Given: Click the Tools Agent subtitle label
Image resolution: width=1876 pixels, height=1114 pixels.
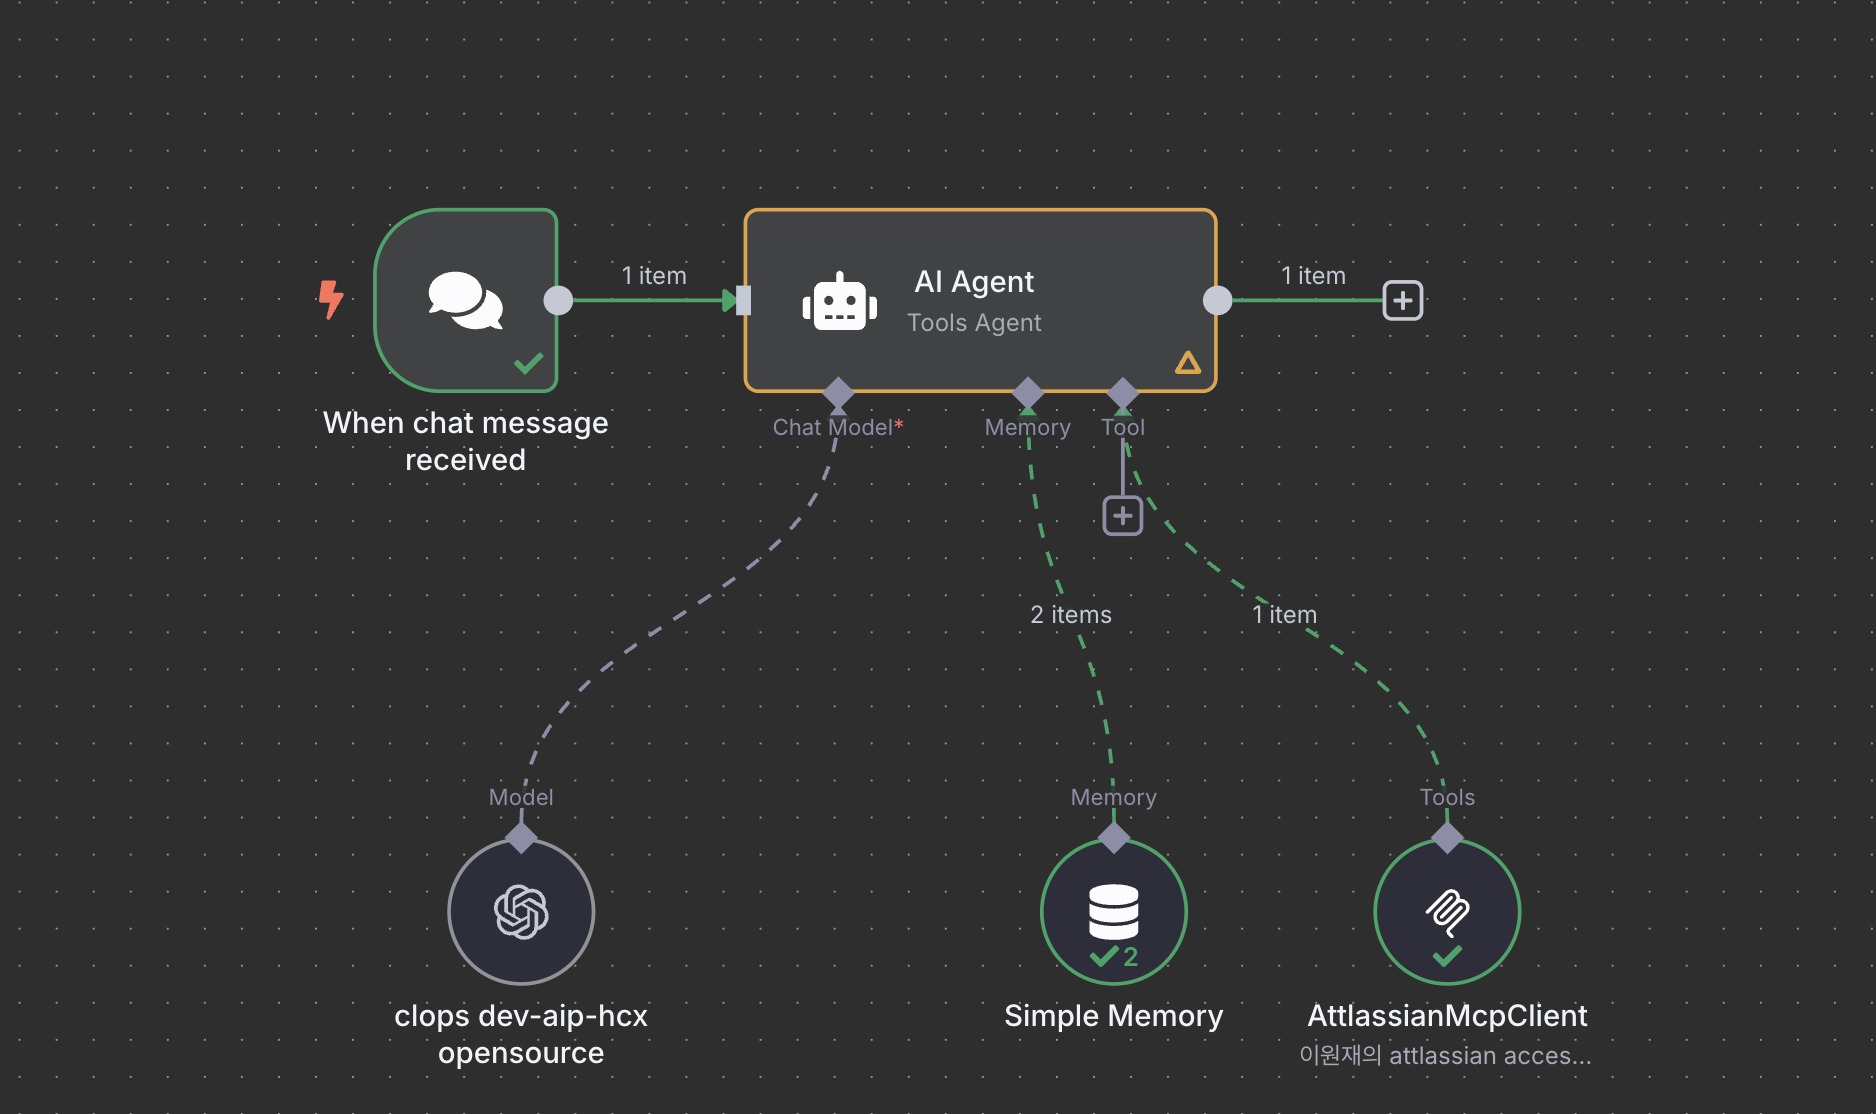Looking at the screenshot, I should point(974,322).
